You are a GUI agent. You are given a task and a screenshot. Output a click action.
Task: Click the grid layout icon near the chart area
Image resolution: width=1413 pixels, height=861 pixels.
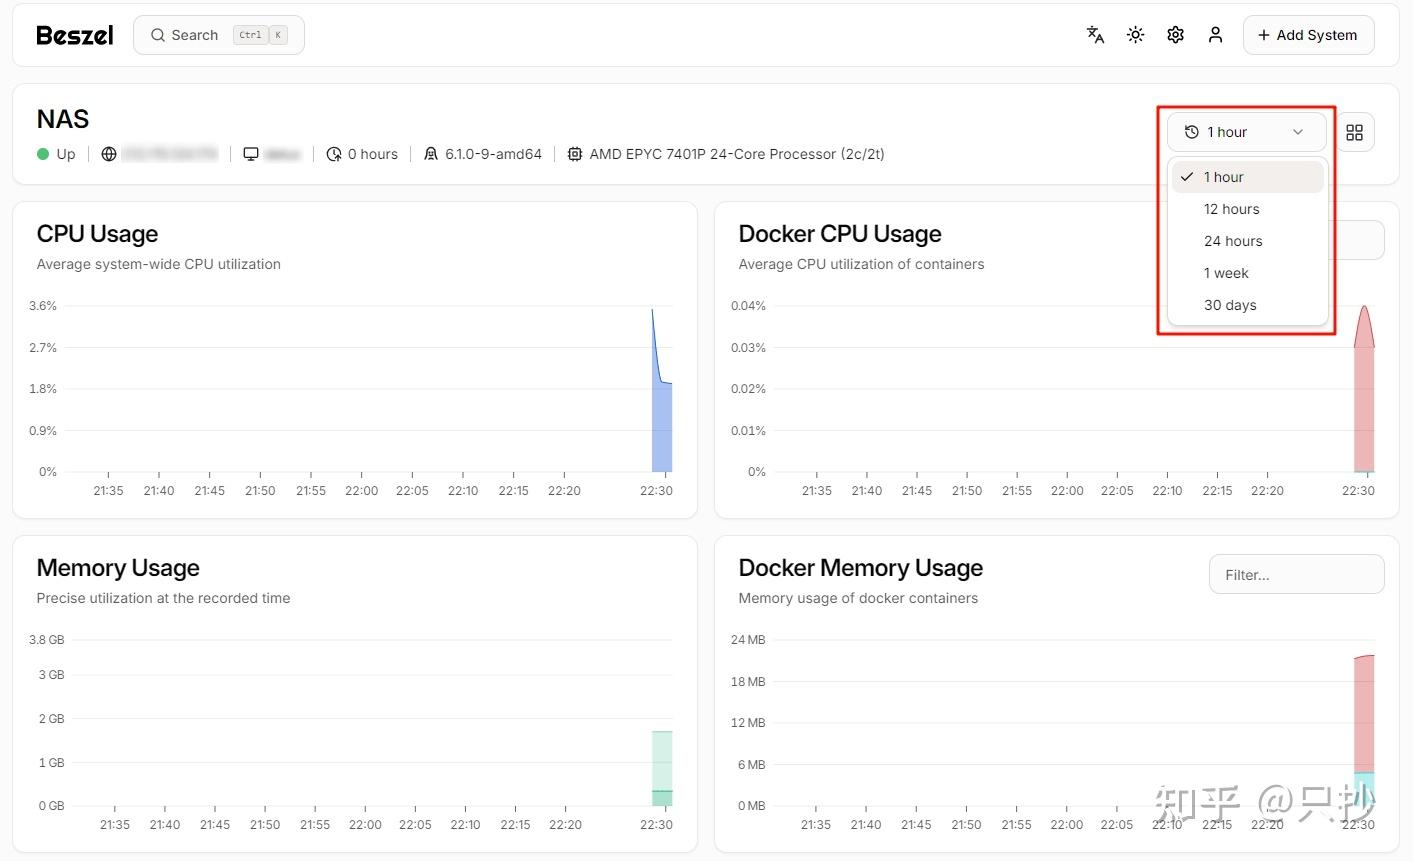pyautogui.click(x=1355, y=131)
